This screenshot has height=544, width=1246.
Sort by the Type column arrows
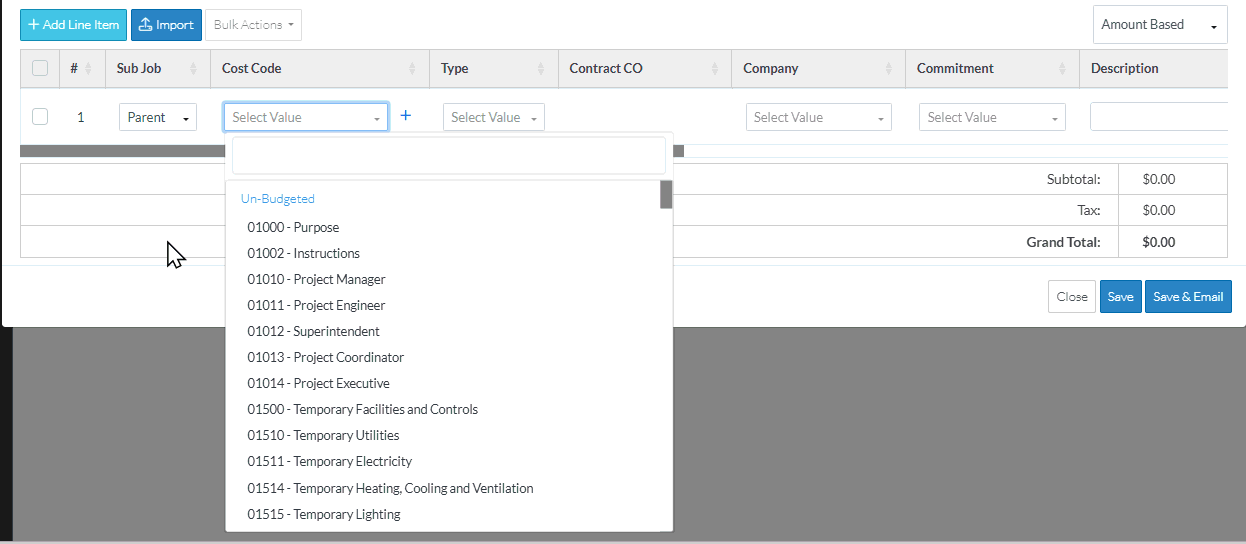[541, 69]
